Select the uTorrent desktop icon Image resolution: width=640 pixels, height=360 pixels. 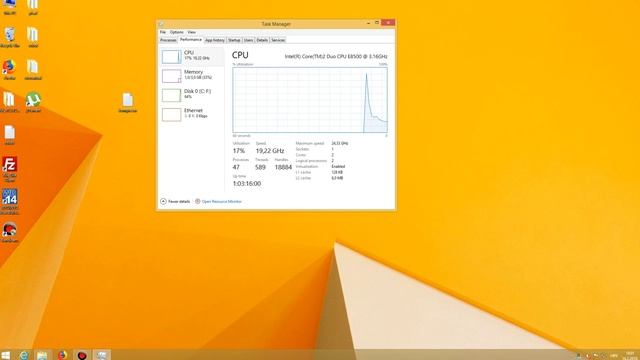click(33, 102)
